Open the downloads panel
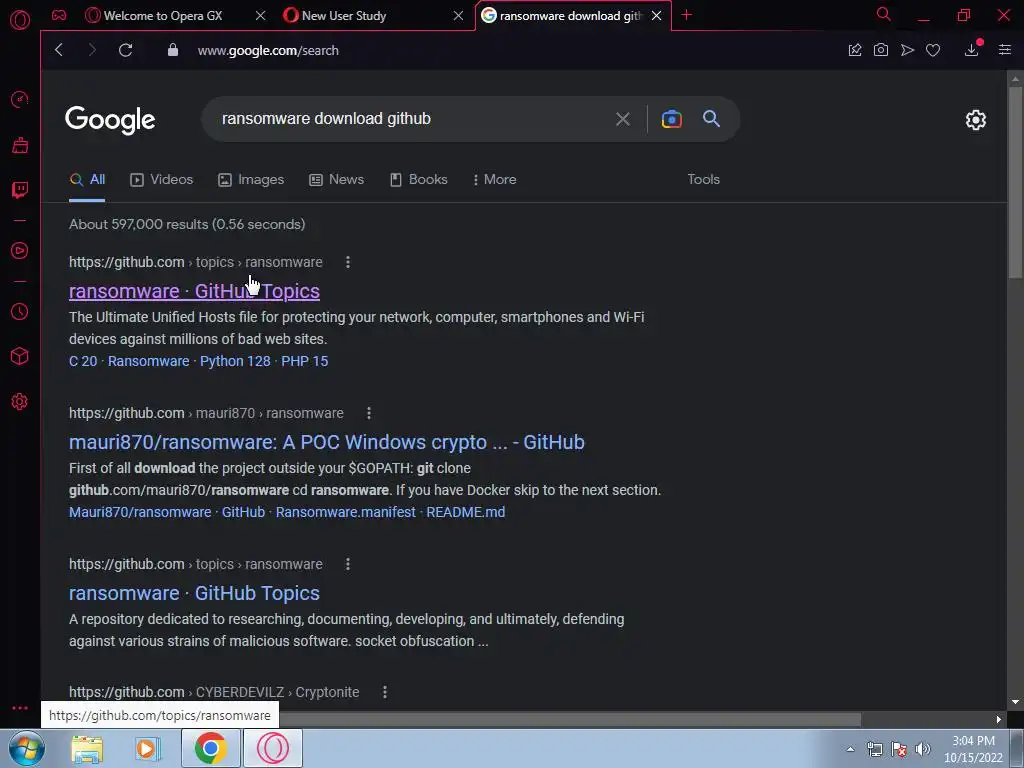Screen dimensions: 1024x768 (972, 50)
